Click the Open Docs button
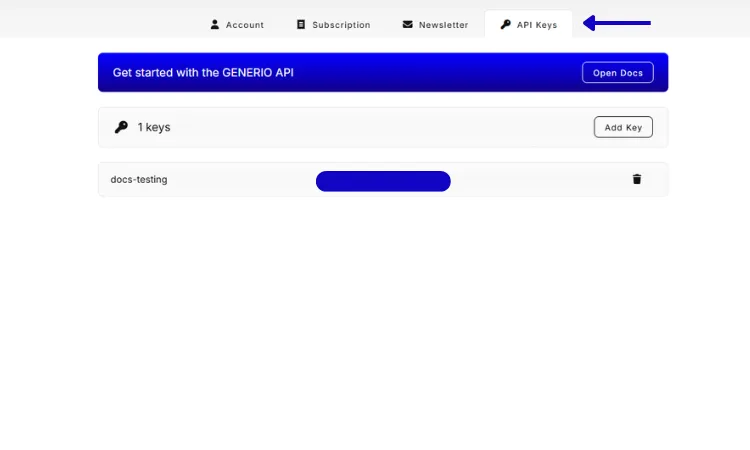The image size is (750, 450). point(618,73)
